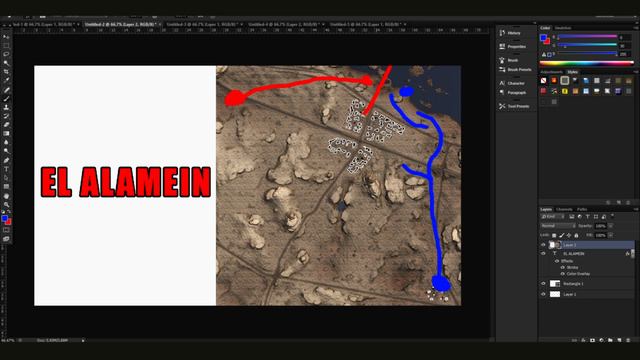Select the Lasso tool
640x360 pixels.
click(x=6, y=54)
